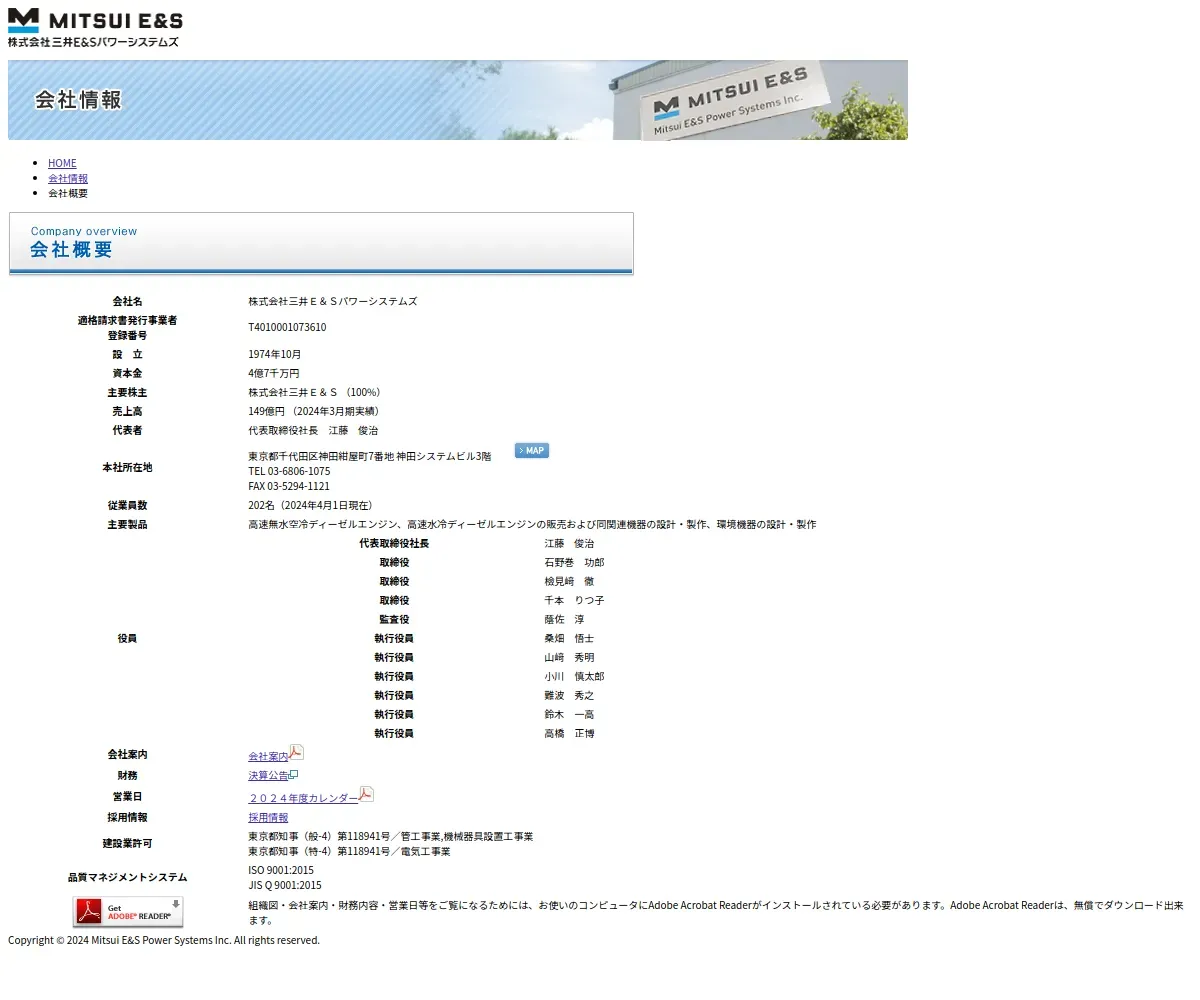
Task: Select employee count 202名
Action: click(261, 505)
